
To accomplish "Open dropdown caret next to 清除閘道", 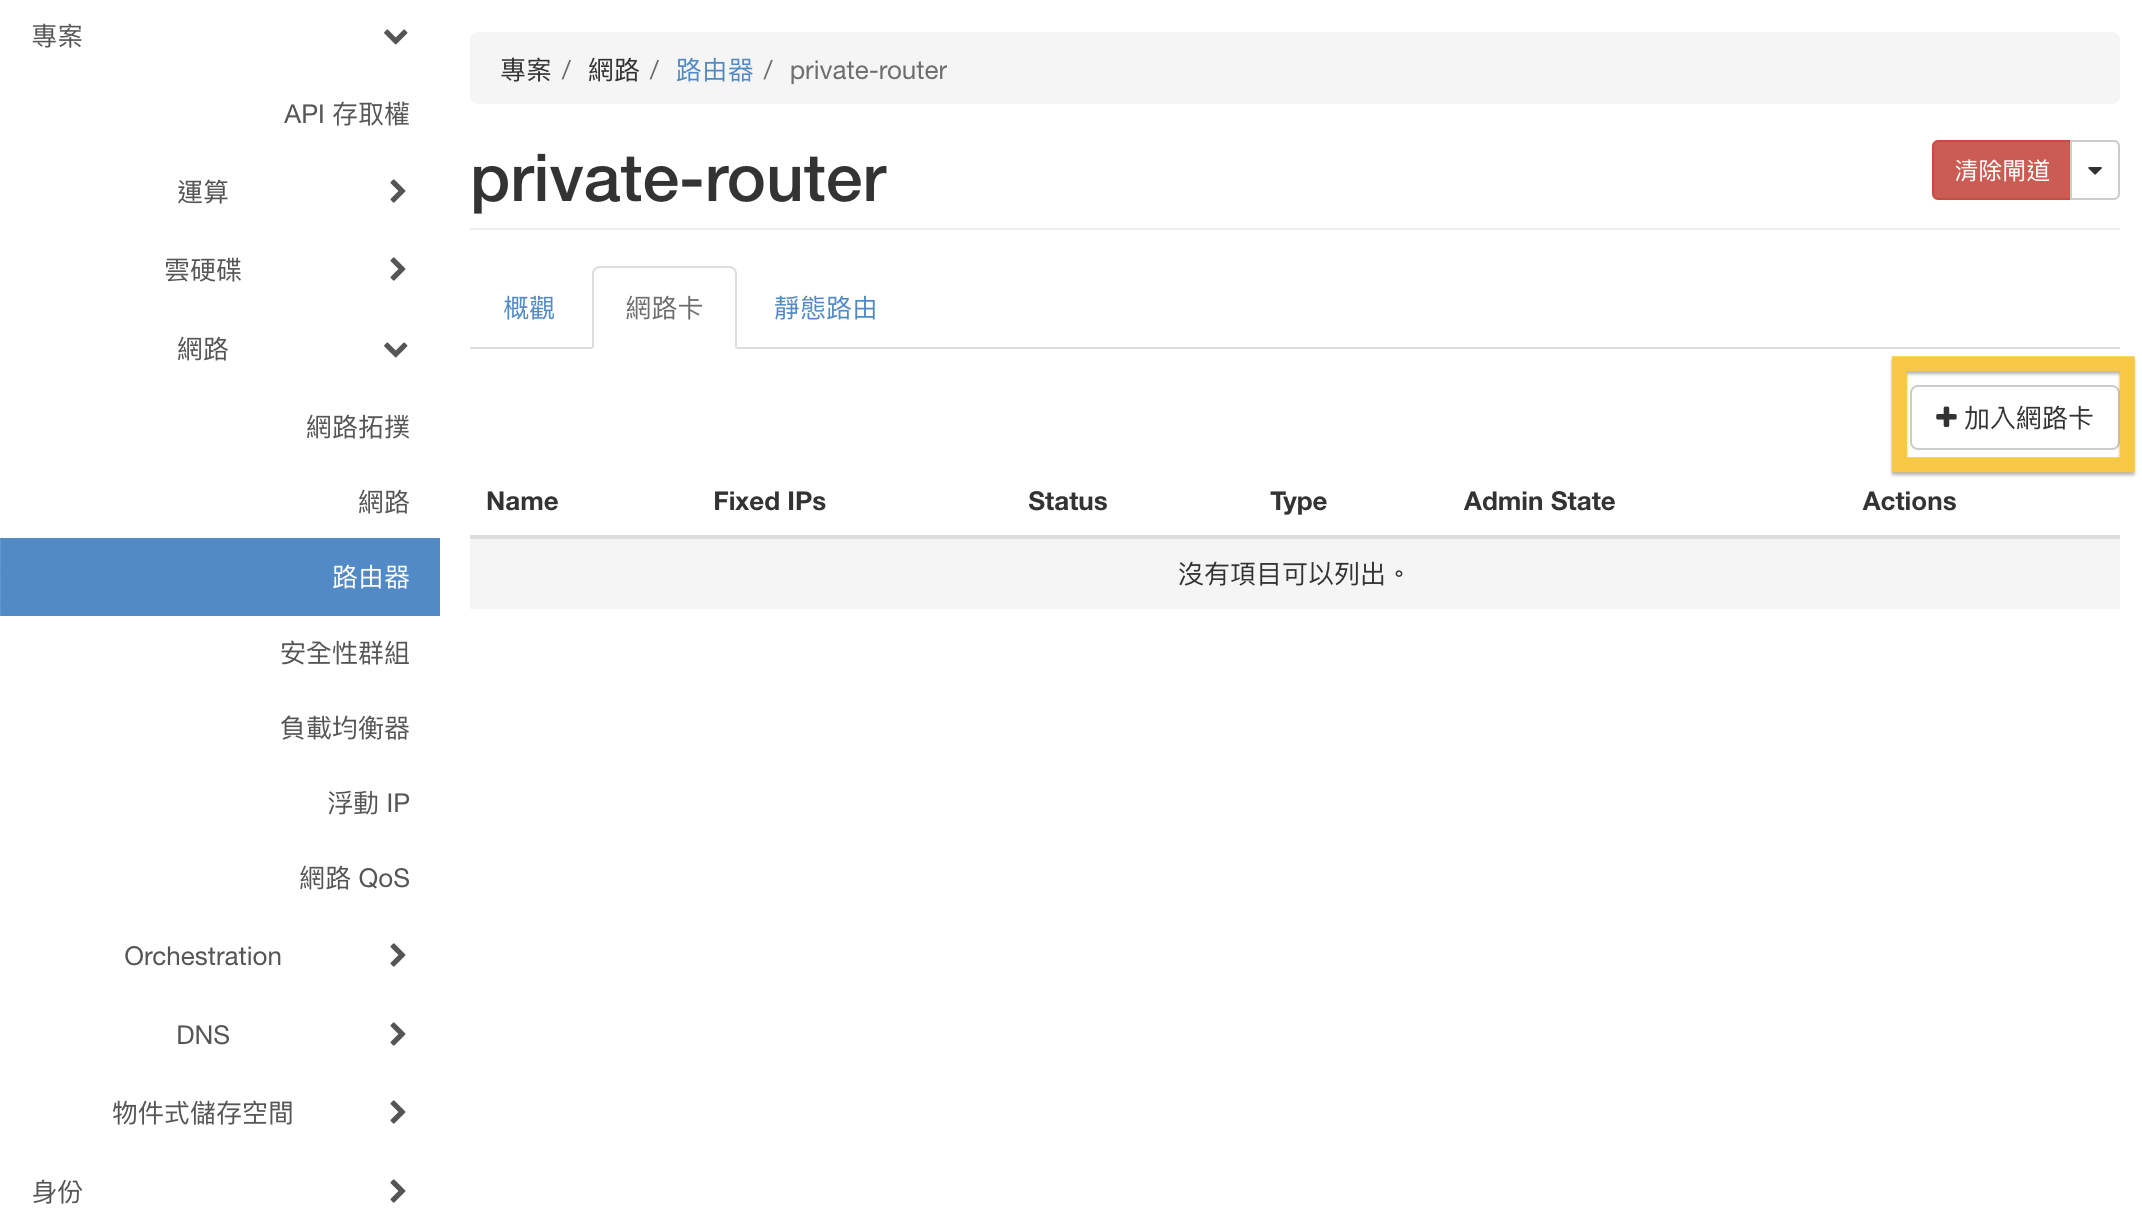I will 2094,170.
